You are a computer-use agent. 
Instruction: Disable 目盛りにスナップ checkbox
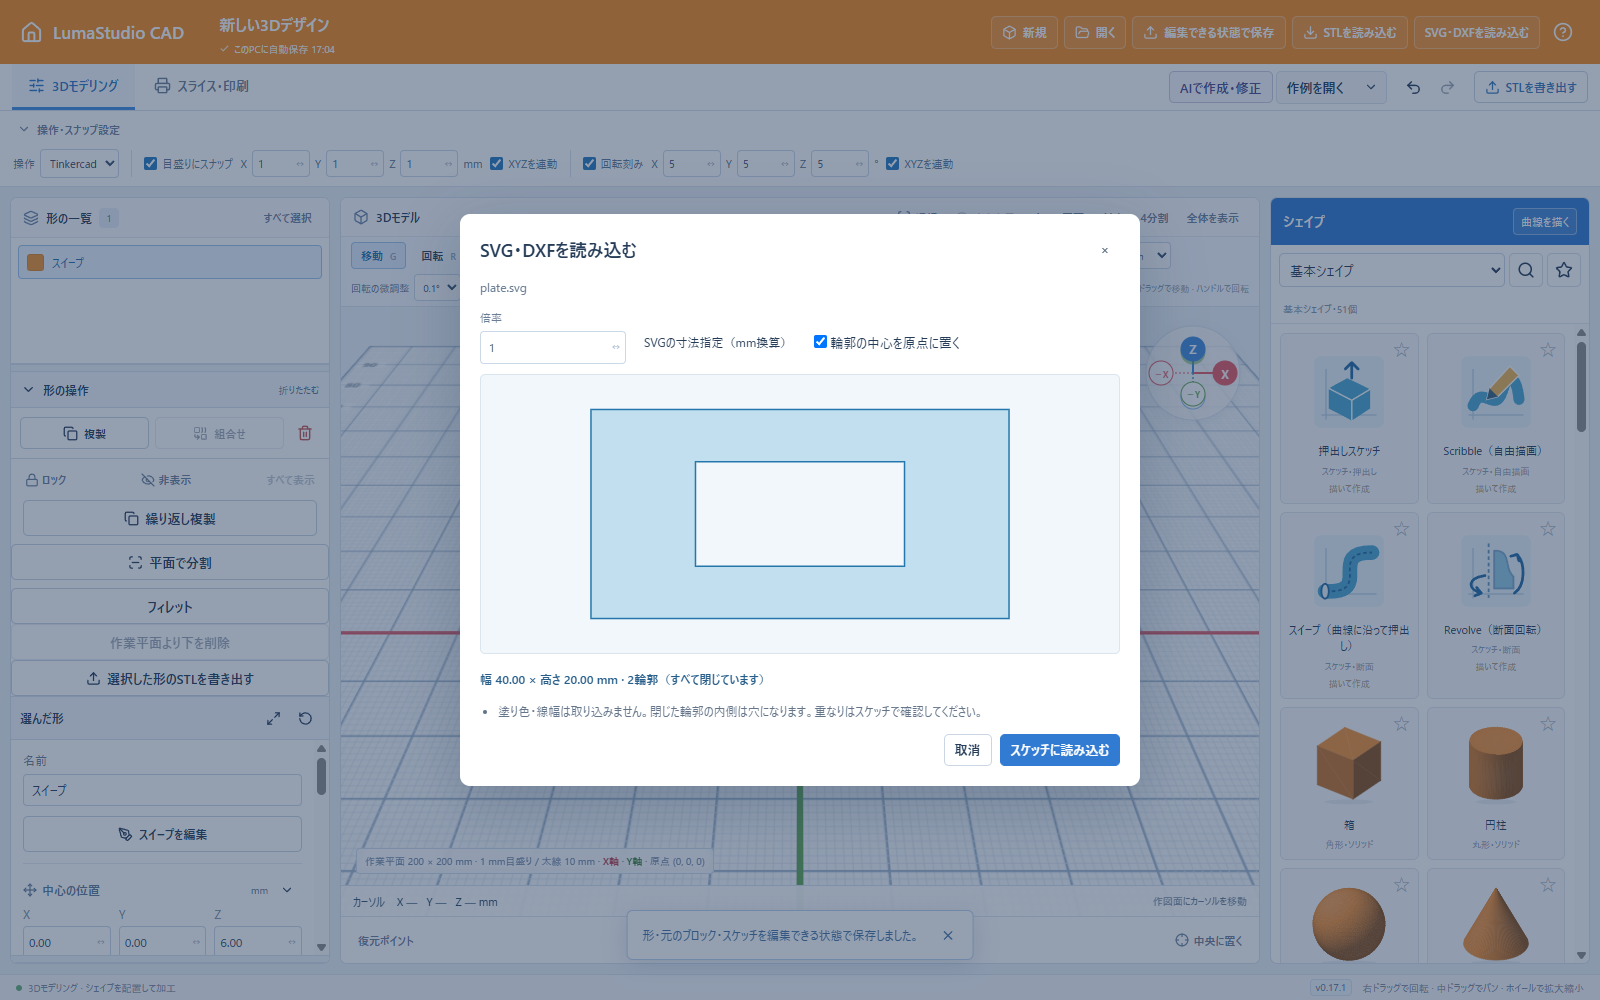tap(150, 164)
